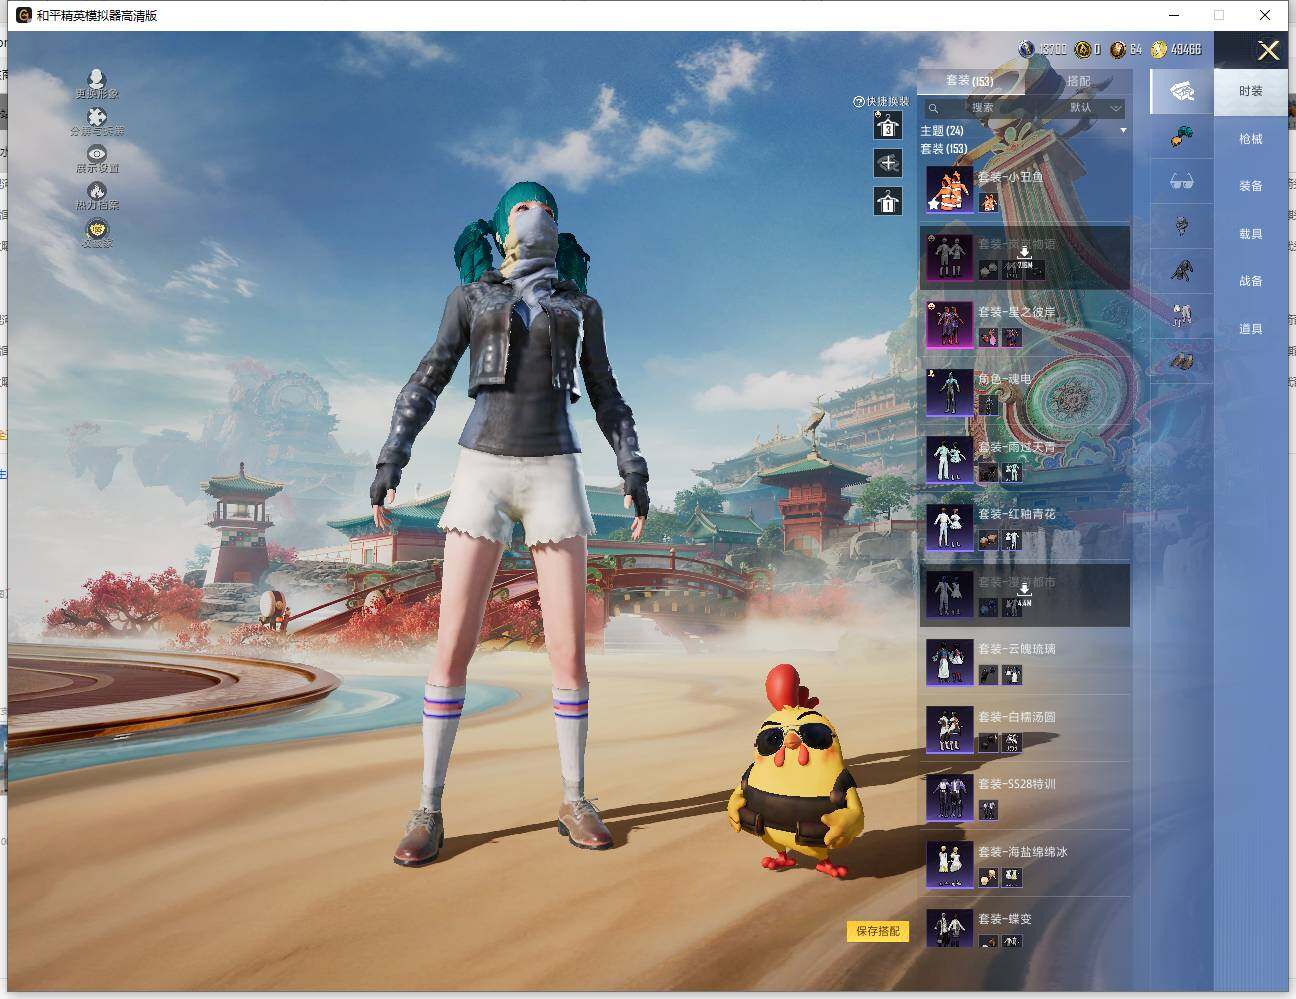Switch to the 道具 items tab
This screenshot has width=1296, height=999.
(x=1251, y=329)
